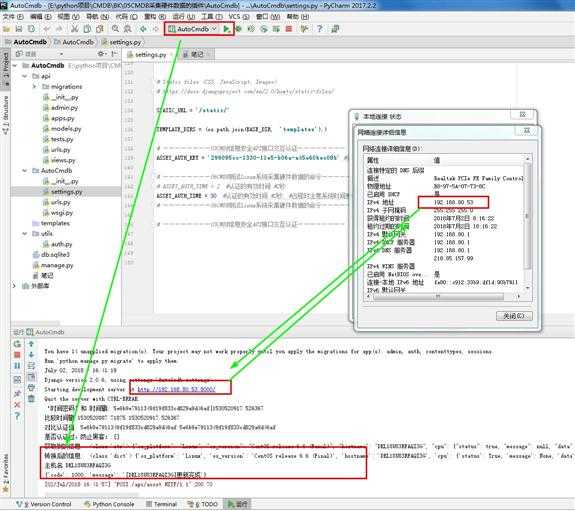Open the Edit menu
Image resolution: width=575 pixels, height=511 pixels.
click(x=40, y=17)
